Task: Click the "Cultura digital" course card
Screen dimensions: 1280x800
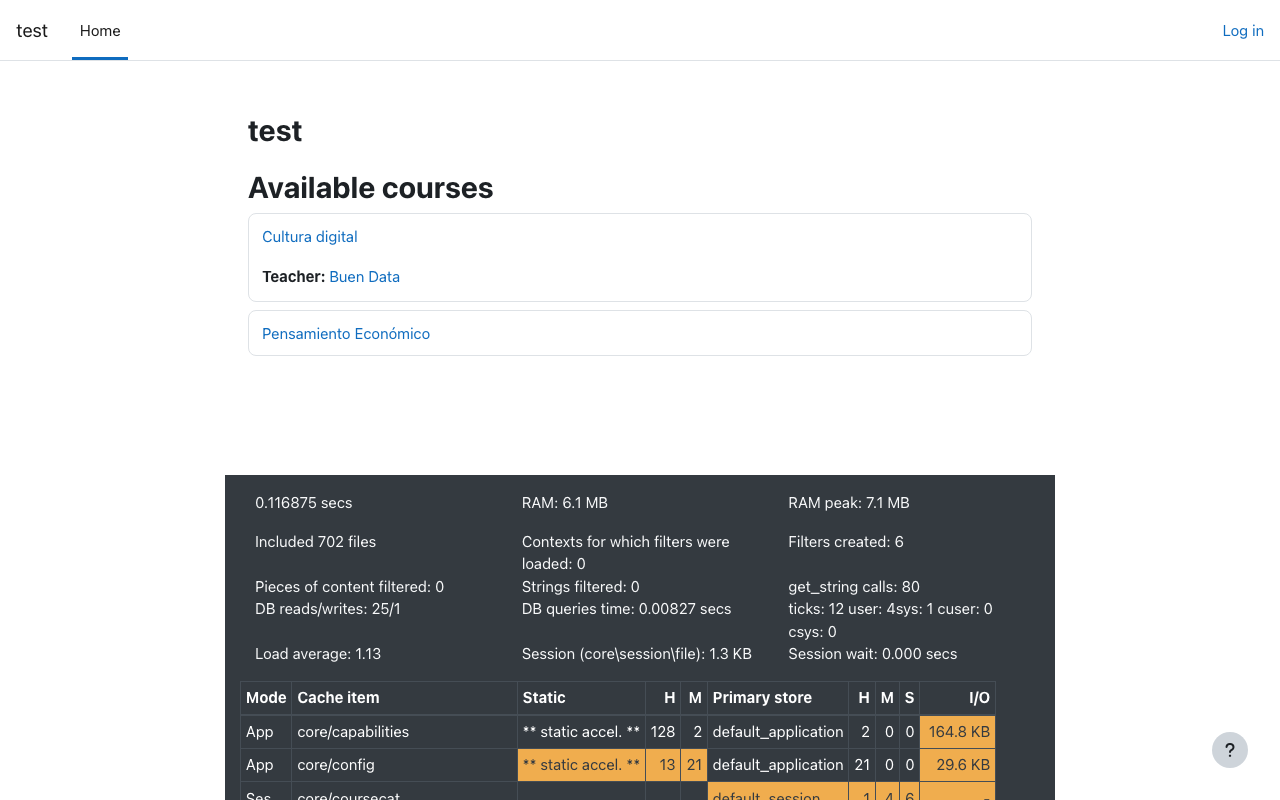Action: 639,257
